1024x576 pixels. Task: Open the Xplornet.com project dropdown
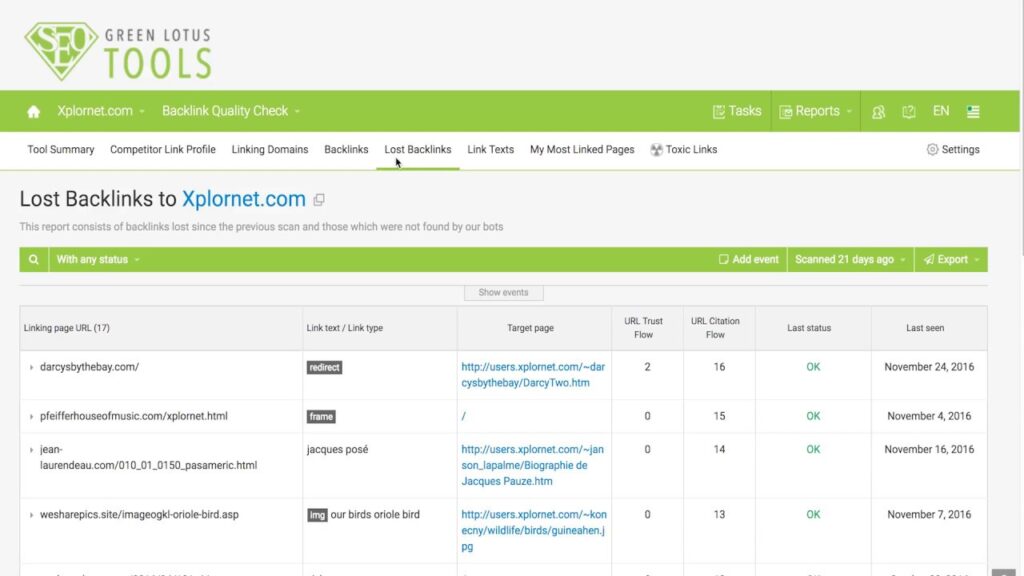[101, 111]
